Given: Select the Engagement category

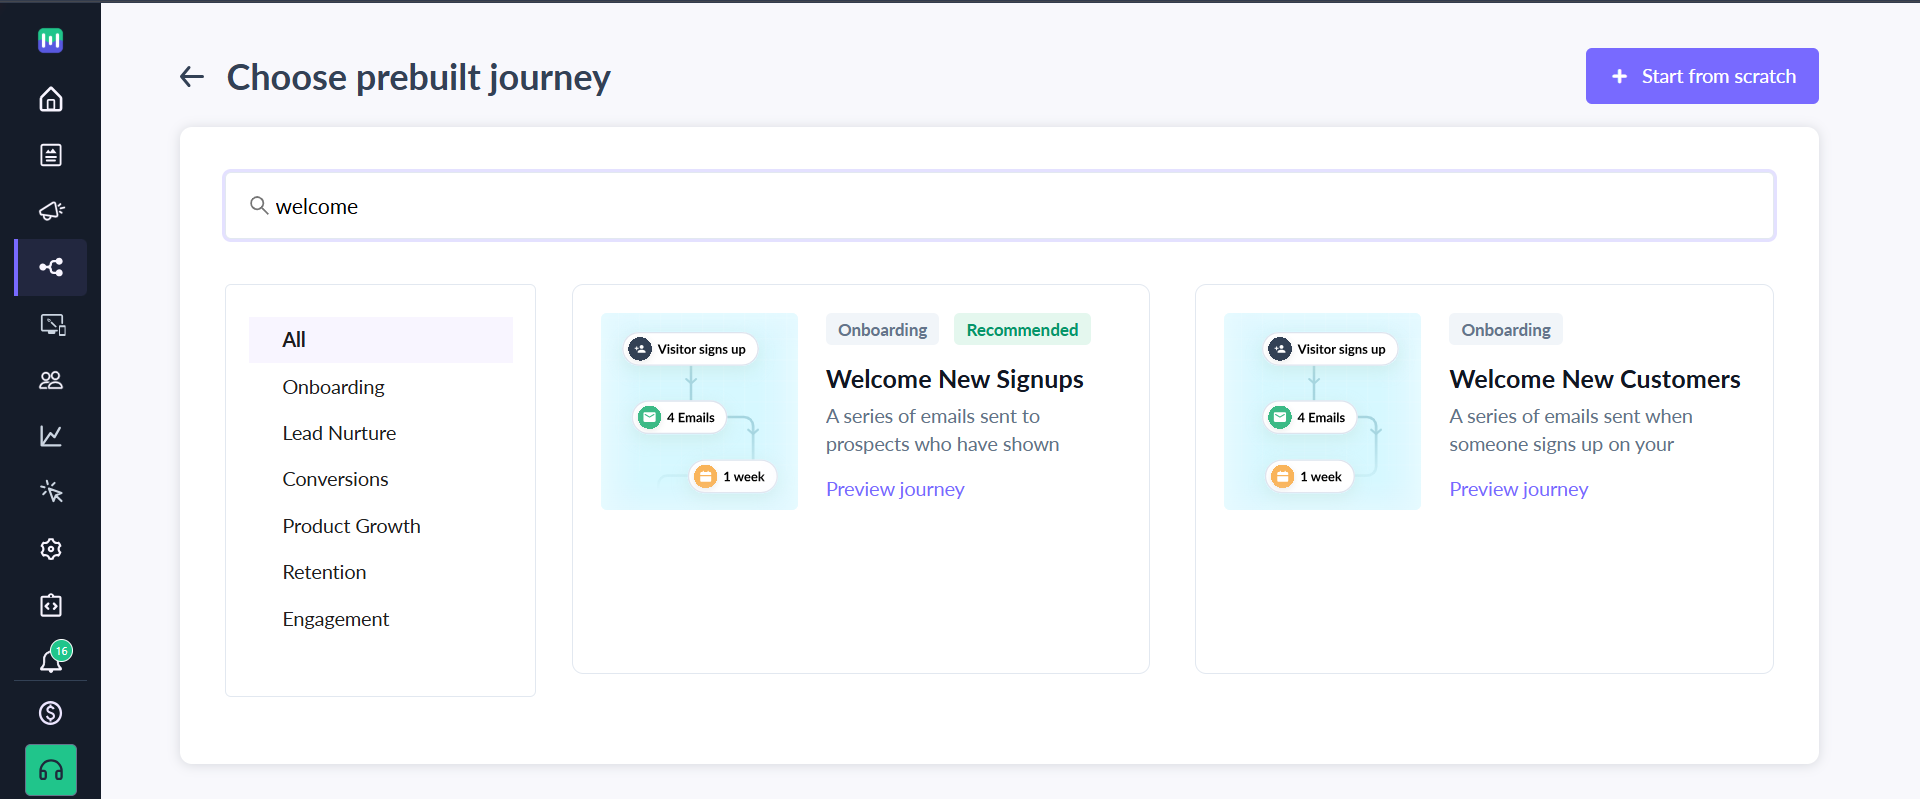Looking at the screenshot, I should (x=335, y=619).
